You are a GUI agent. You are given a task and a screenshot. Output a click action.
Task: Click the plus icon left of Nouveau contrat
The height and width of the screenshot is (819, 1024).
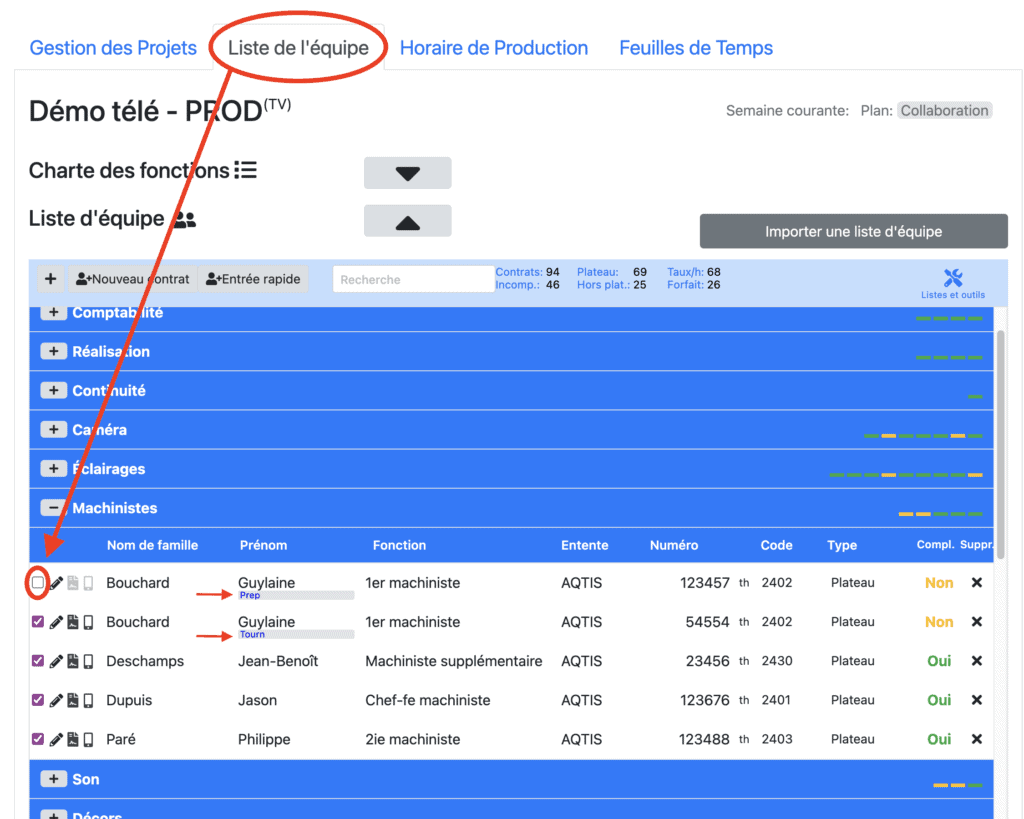[x=51, y=279]
